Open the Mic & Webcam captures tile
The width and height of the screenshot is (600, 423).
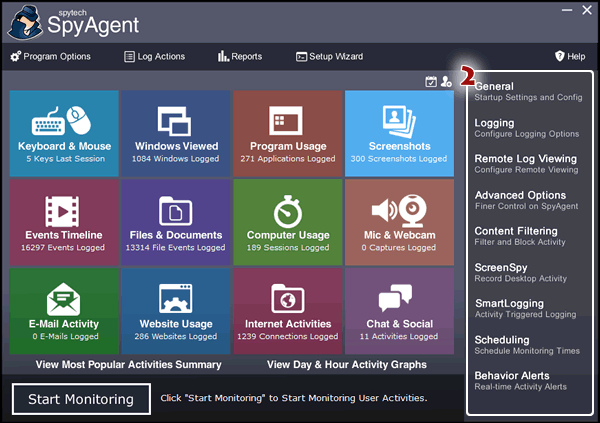click(399, 221)
